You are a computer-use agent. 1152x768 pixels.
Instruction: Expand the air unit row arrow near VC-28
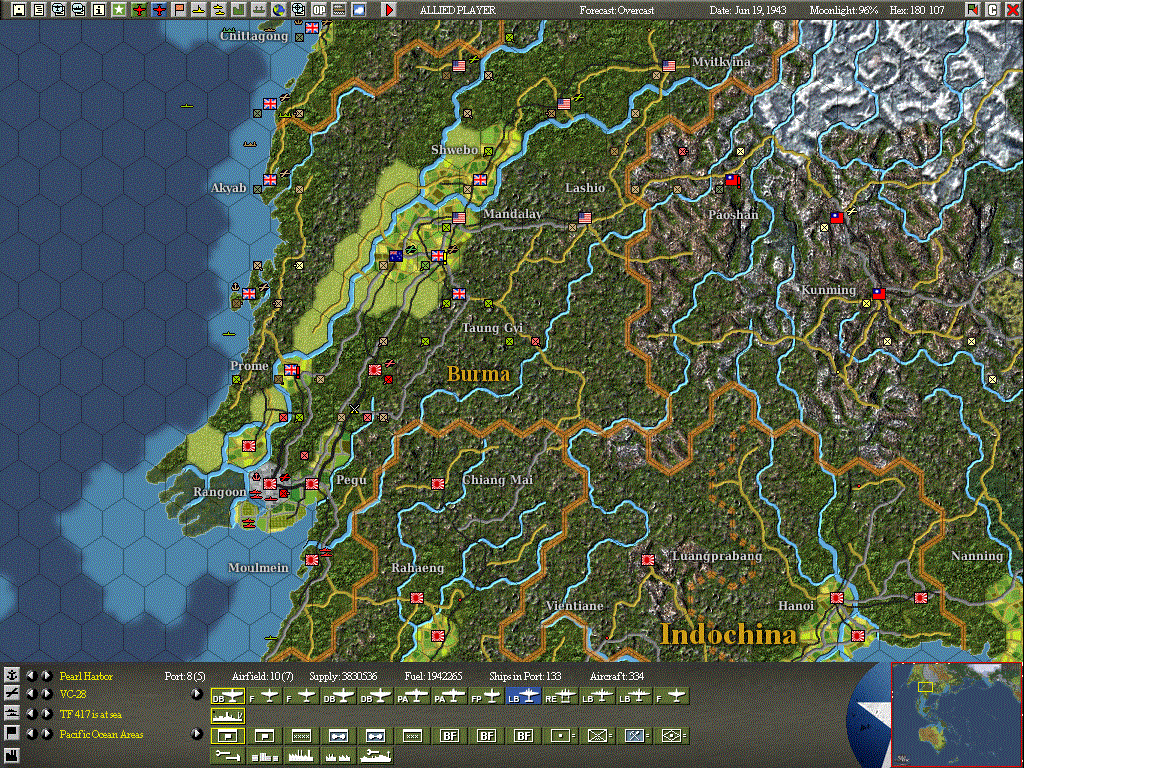click(x=196, y=694)
